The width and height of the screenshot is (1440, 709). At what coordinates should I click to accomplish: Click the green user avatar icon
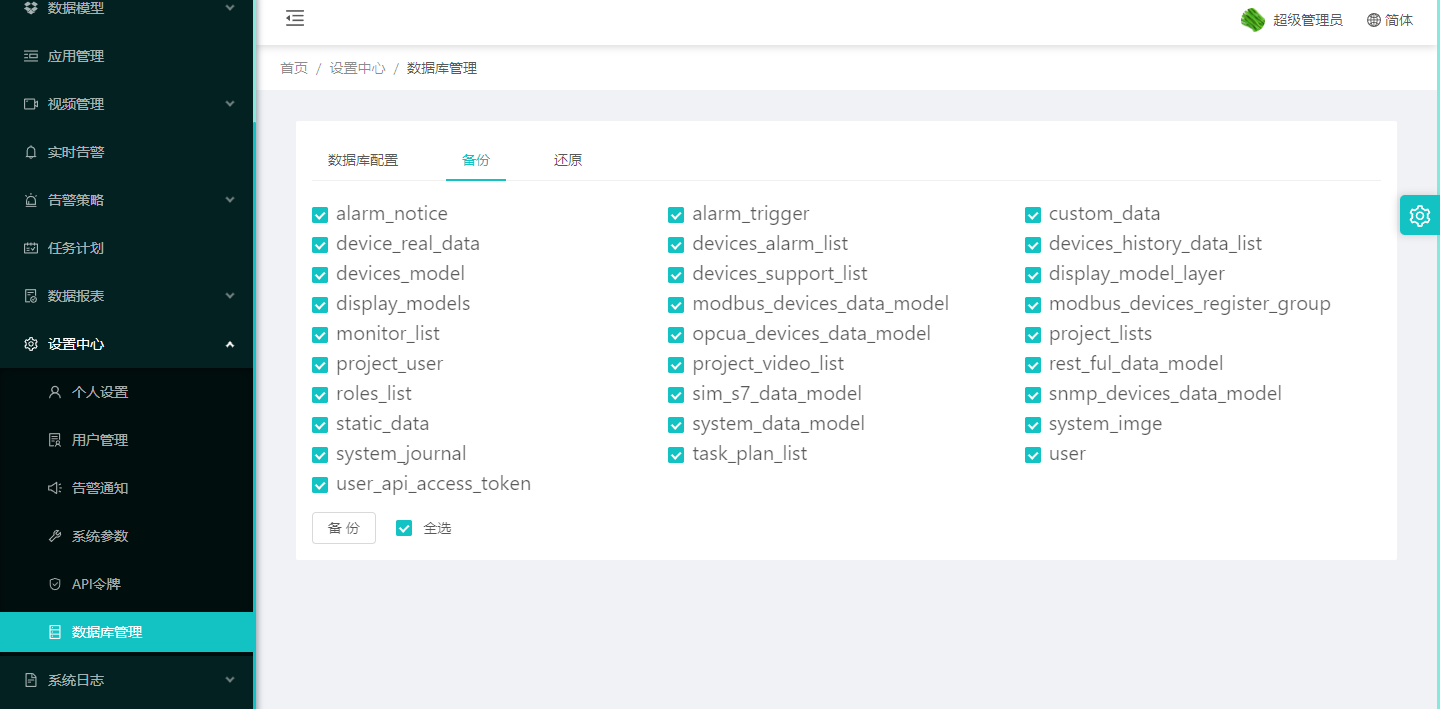point(1252,20)
